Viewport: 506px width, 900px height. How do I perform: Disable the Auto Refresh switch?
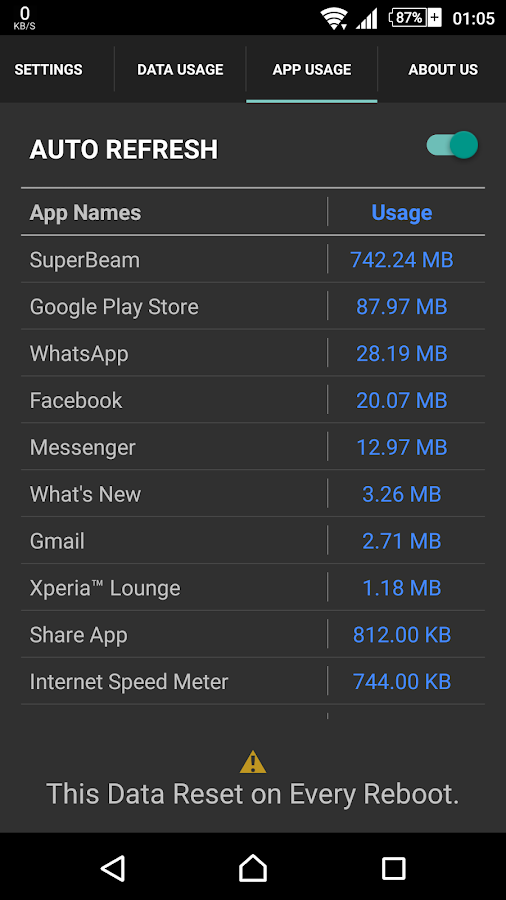[452, 145]
